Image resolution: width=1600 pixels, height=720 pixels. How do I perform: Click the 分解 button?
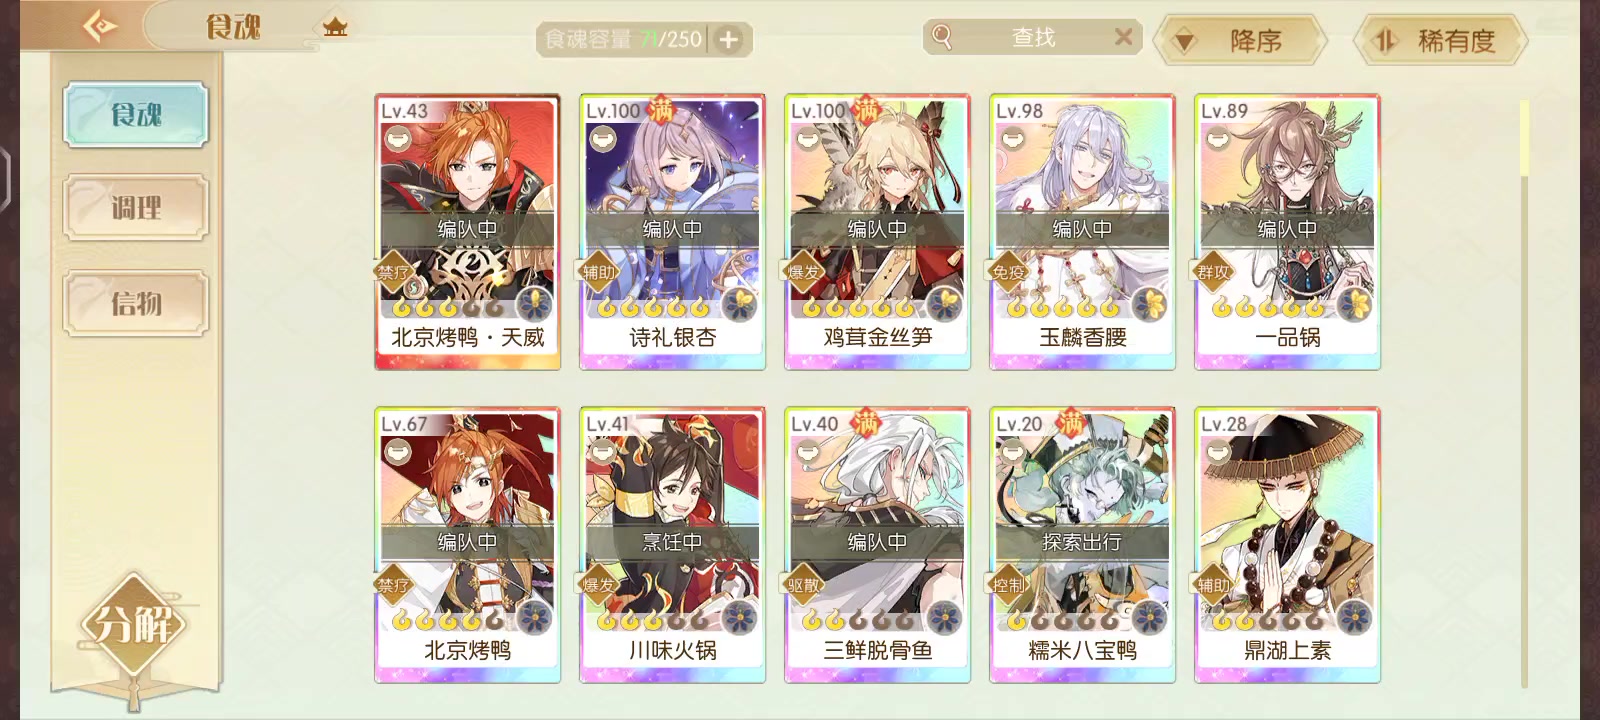tap(135, 626)
